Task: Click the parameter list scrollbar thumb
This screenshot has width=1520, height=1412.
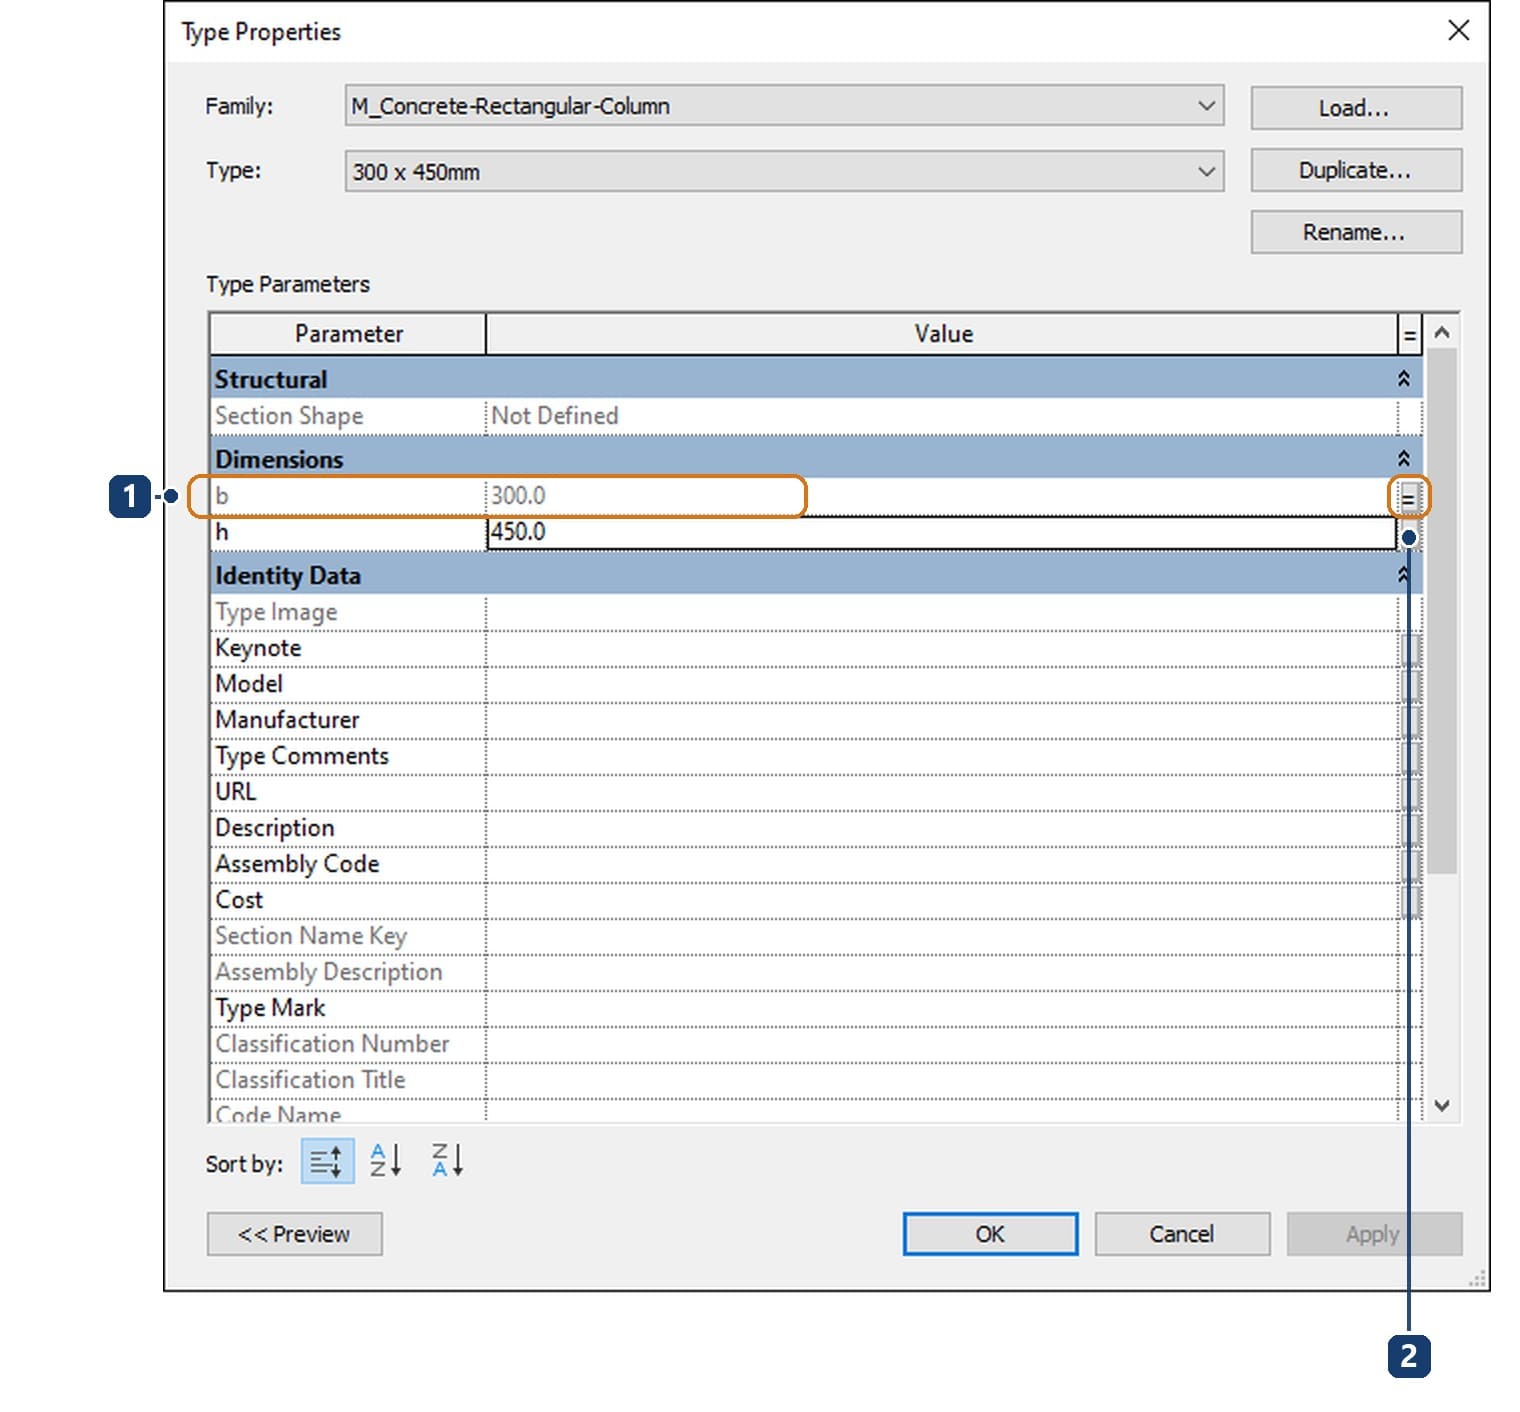Action: coord(1442,612)
